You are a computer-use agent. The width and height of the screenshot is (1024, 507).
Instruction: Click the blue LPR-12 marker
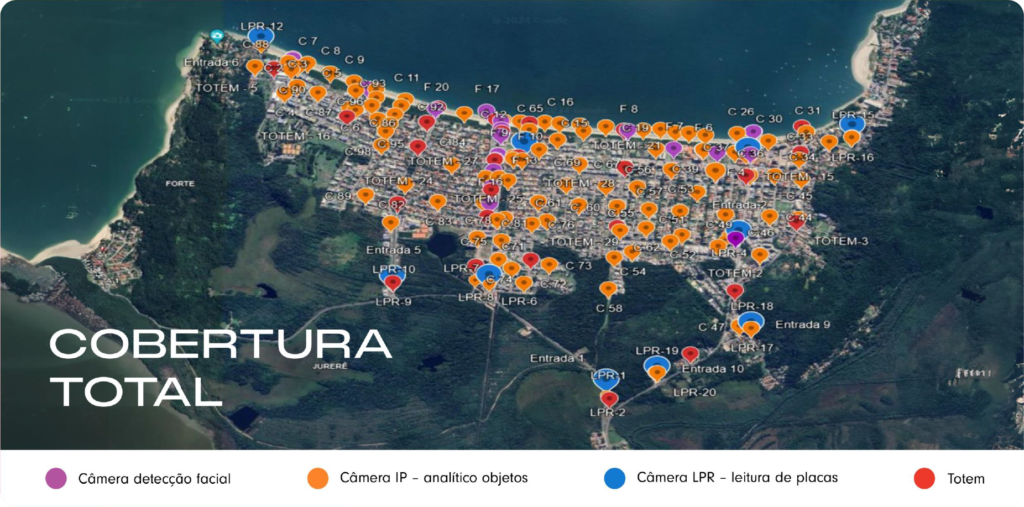(x=262, y=38)
